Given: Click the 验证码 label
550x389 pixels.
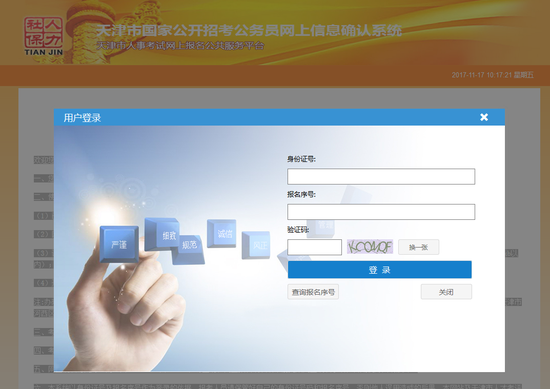Looking at the screenshot, I should coord(298,230).
